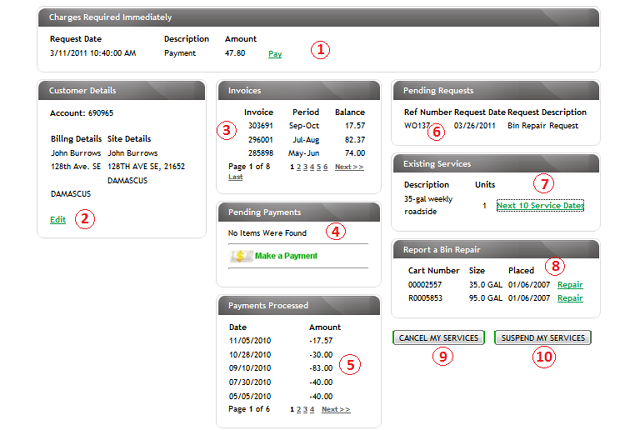Jump to the Last page of invoices

[x=235, y=177]
